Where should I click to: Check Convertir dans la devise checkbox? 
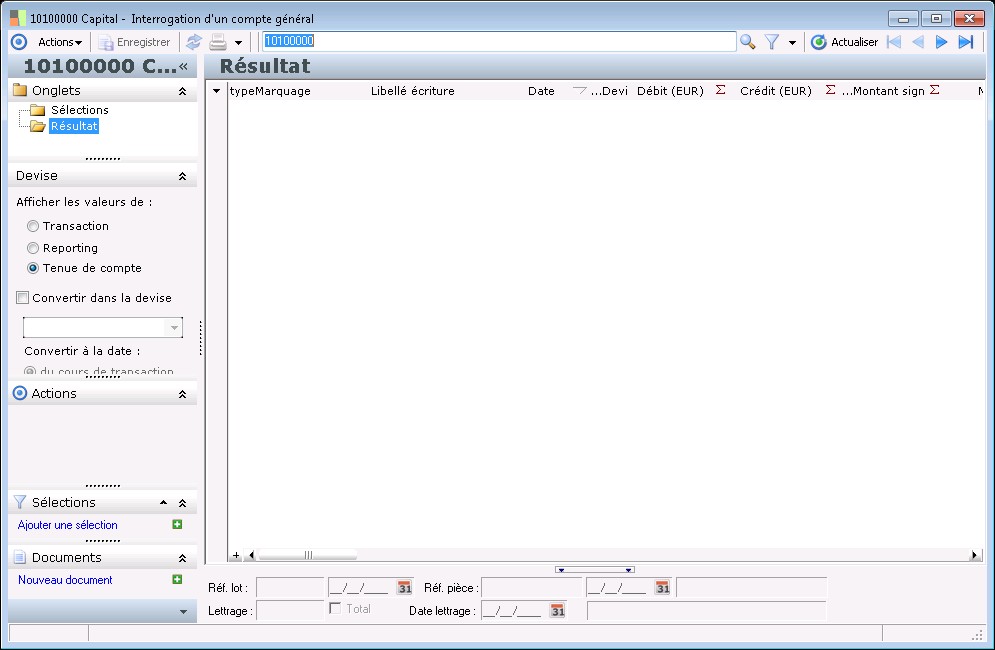[x=23, y=297]
